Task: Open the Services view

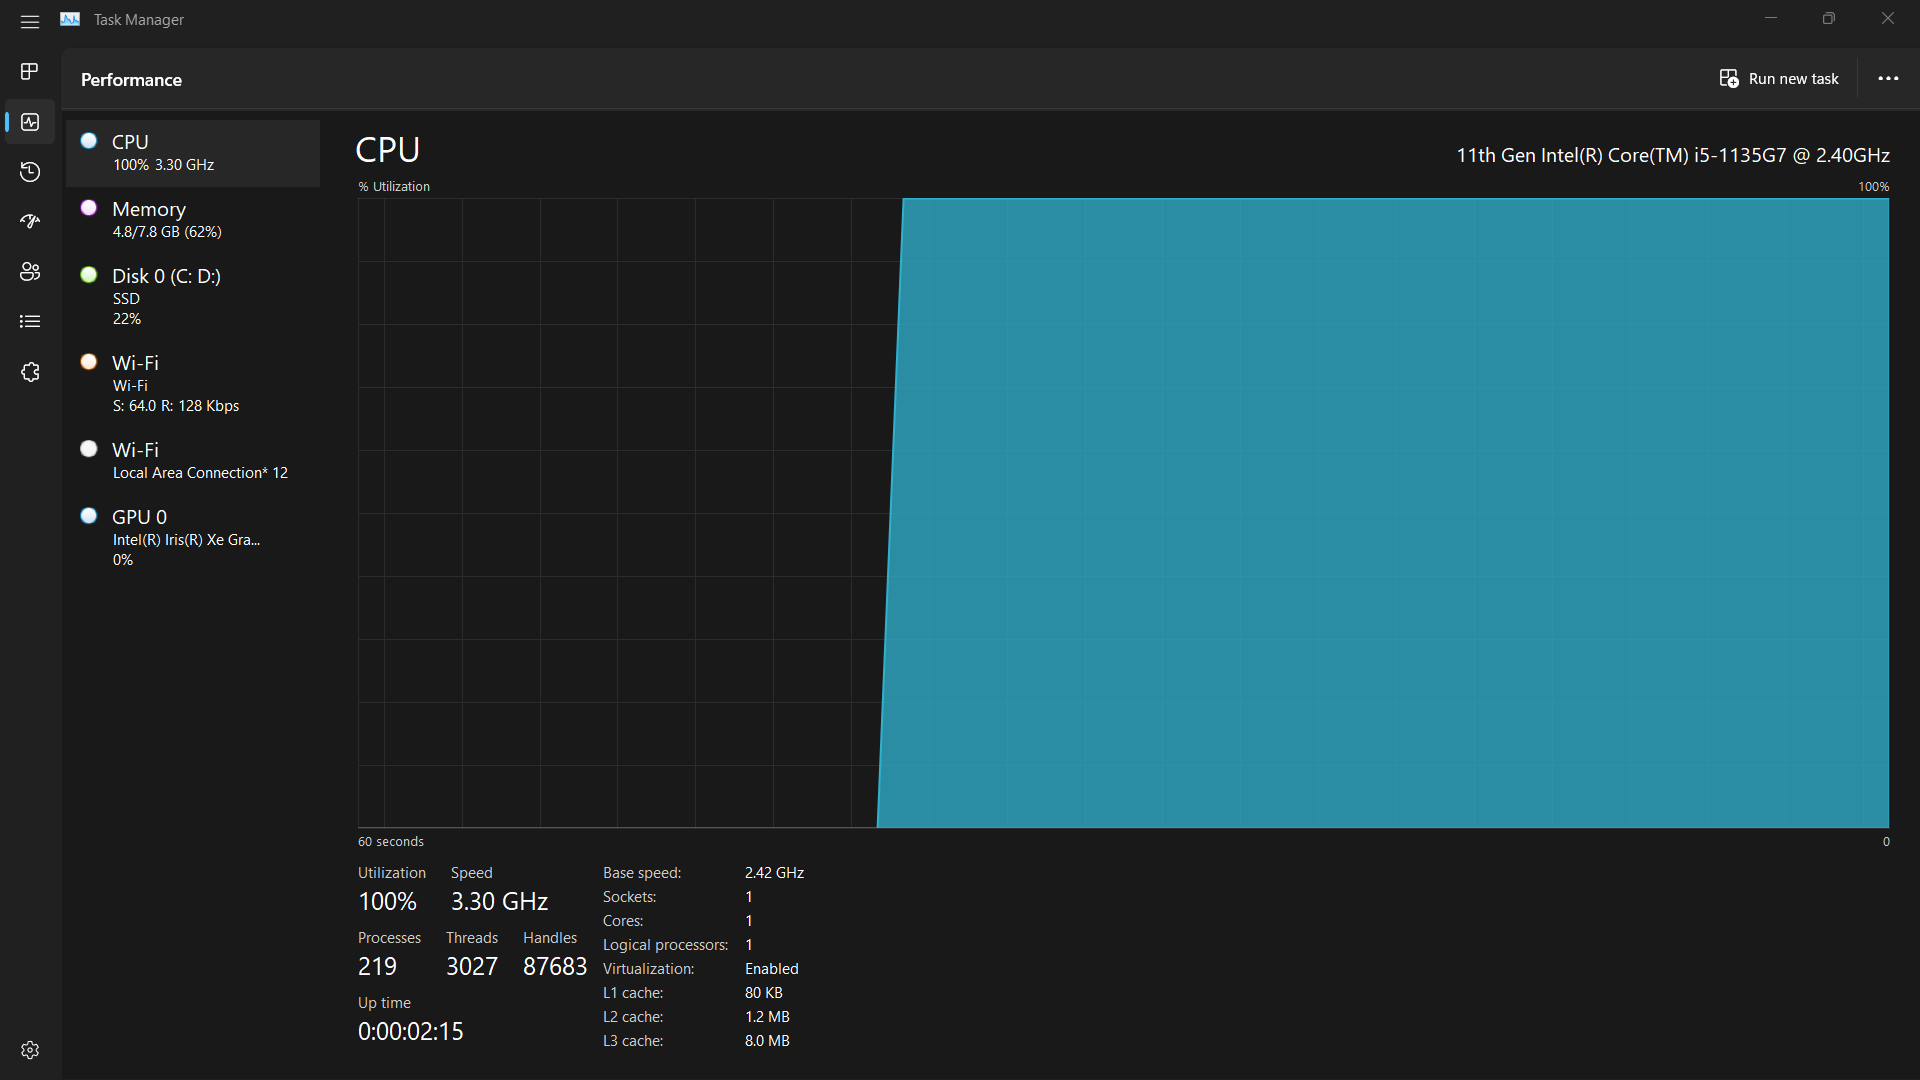Action: [x=30, y=371]
